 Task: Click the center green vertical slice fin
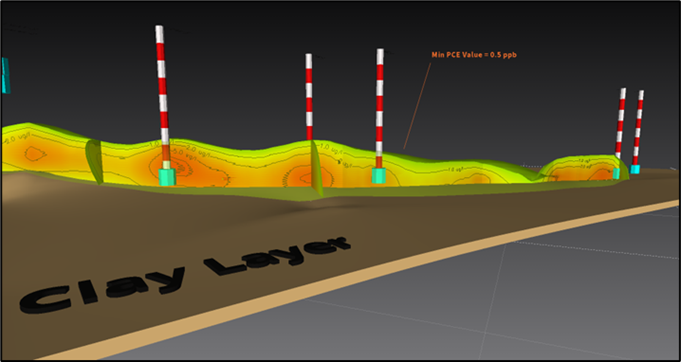316,169
